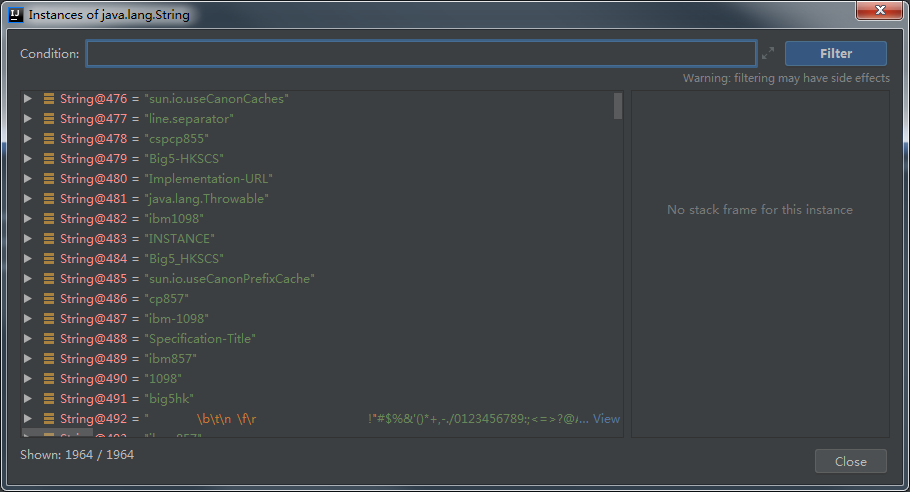Click the "Shown: 1964 / 1964" status text
910x492 pixels.
[x=77, y=454]
